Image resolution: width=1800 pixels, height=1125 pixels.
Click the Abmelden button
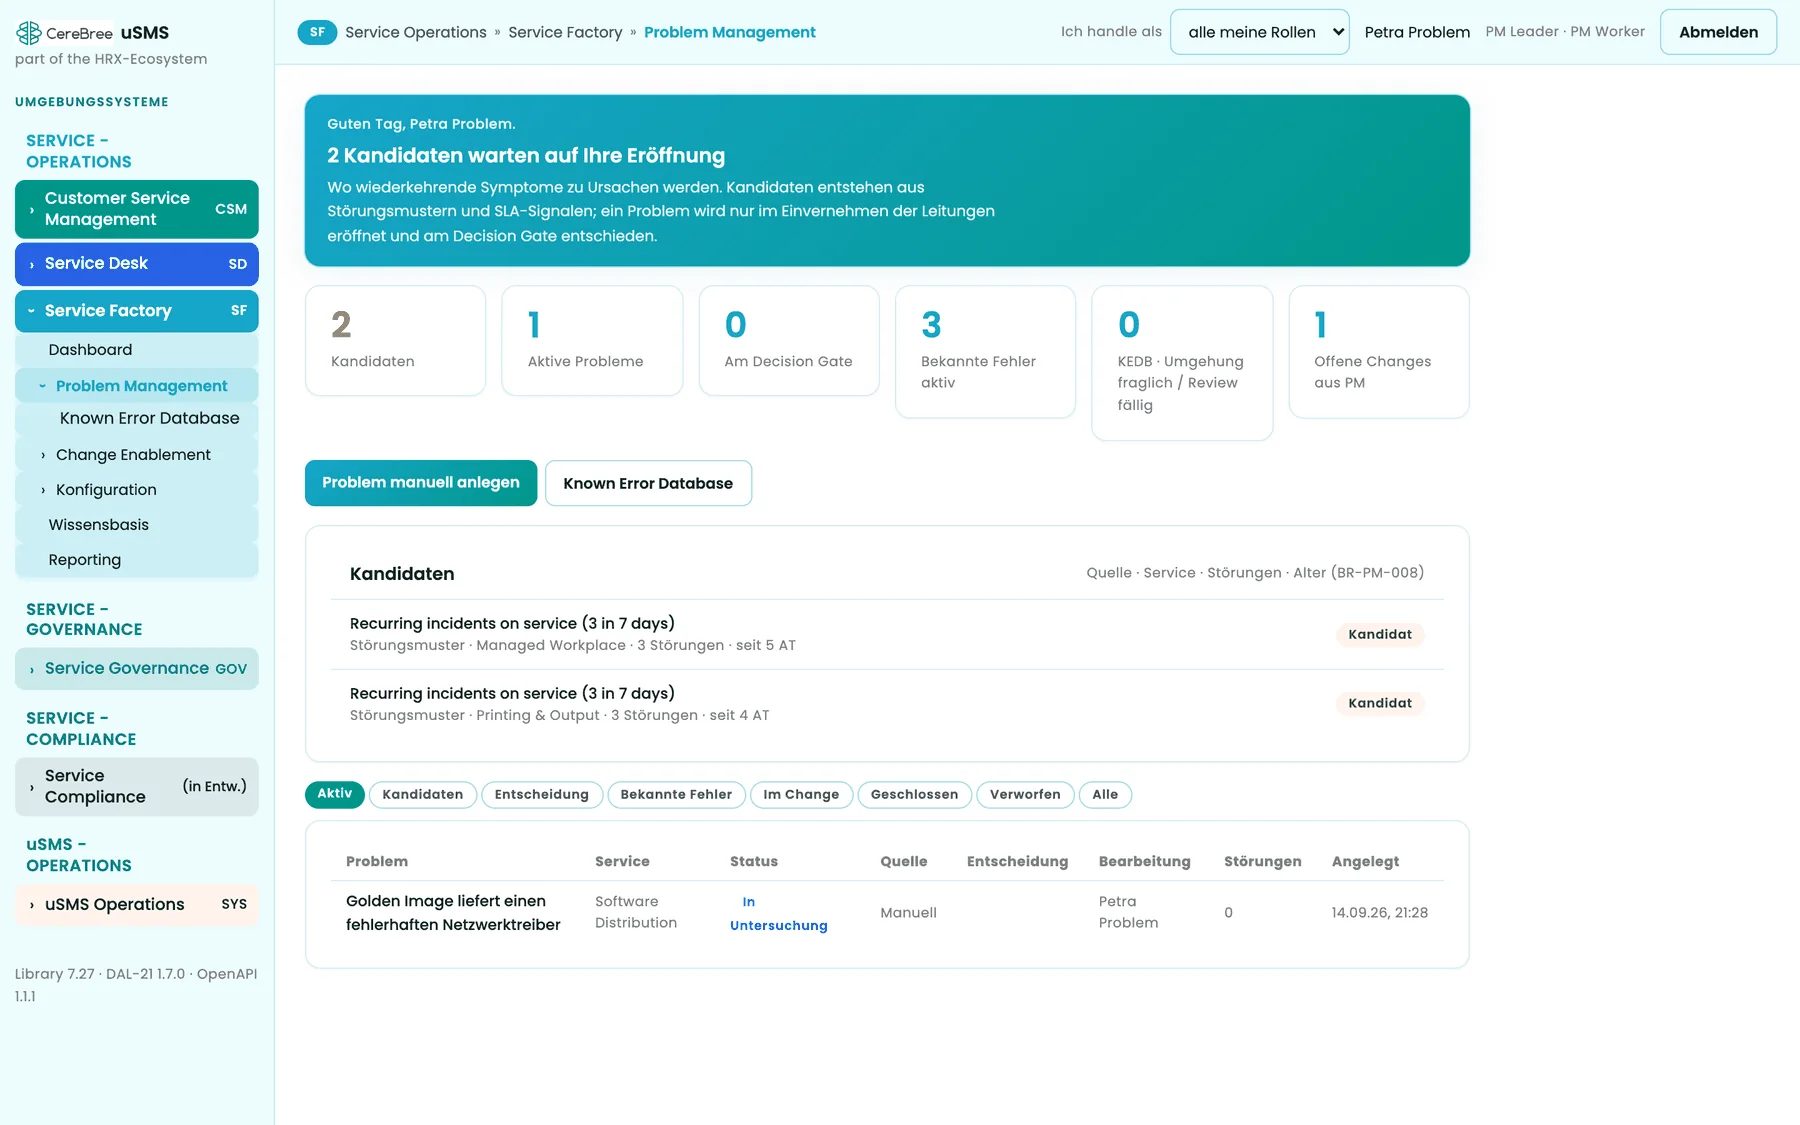click(x=1718, y=32)
